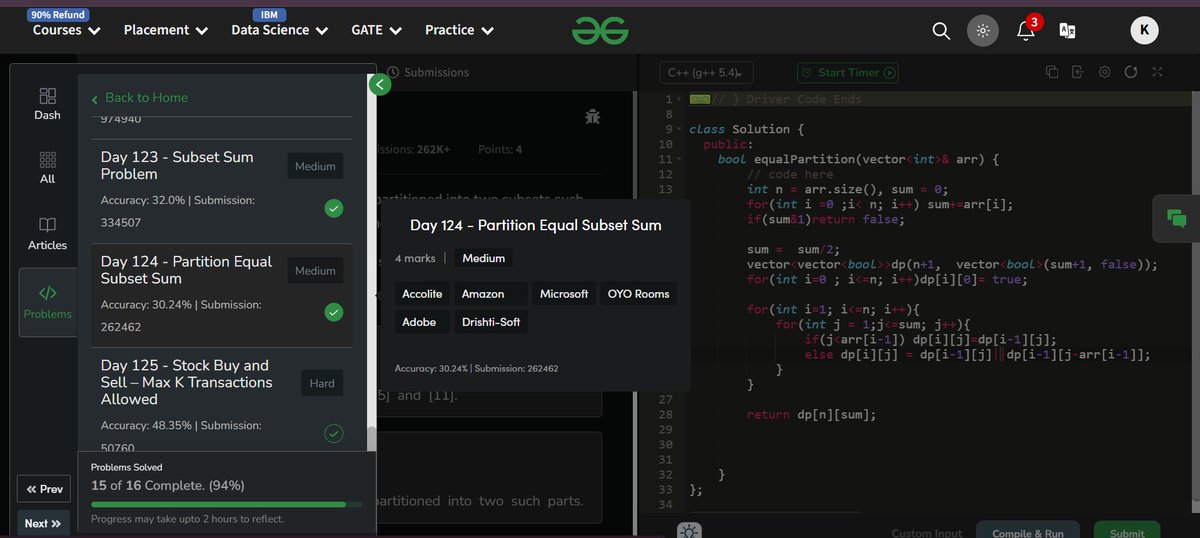The height and width of the screenshot is (538, 1200).
Task: Click Day 124 solved checkmark
Action: tap(334, 313)
